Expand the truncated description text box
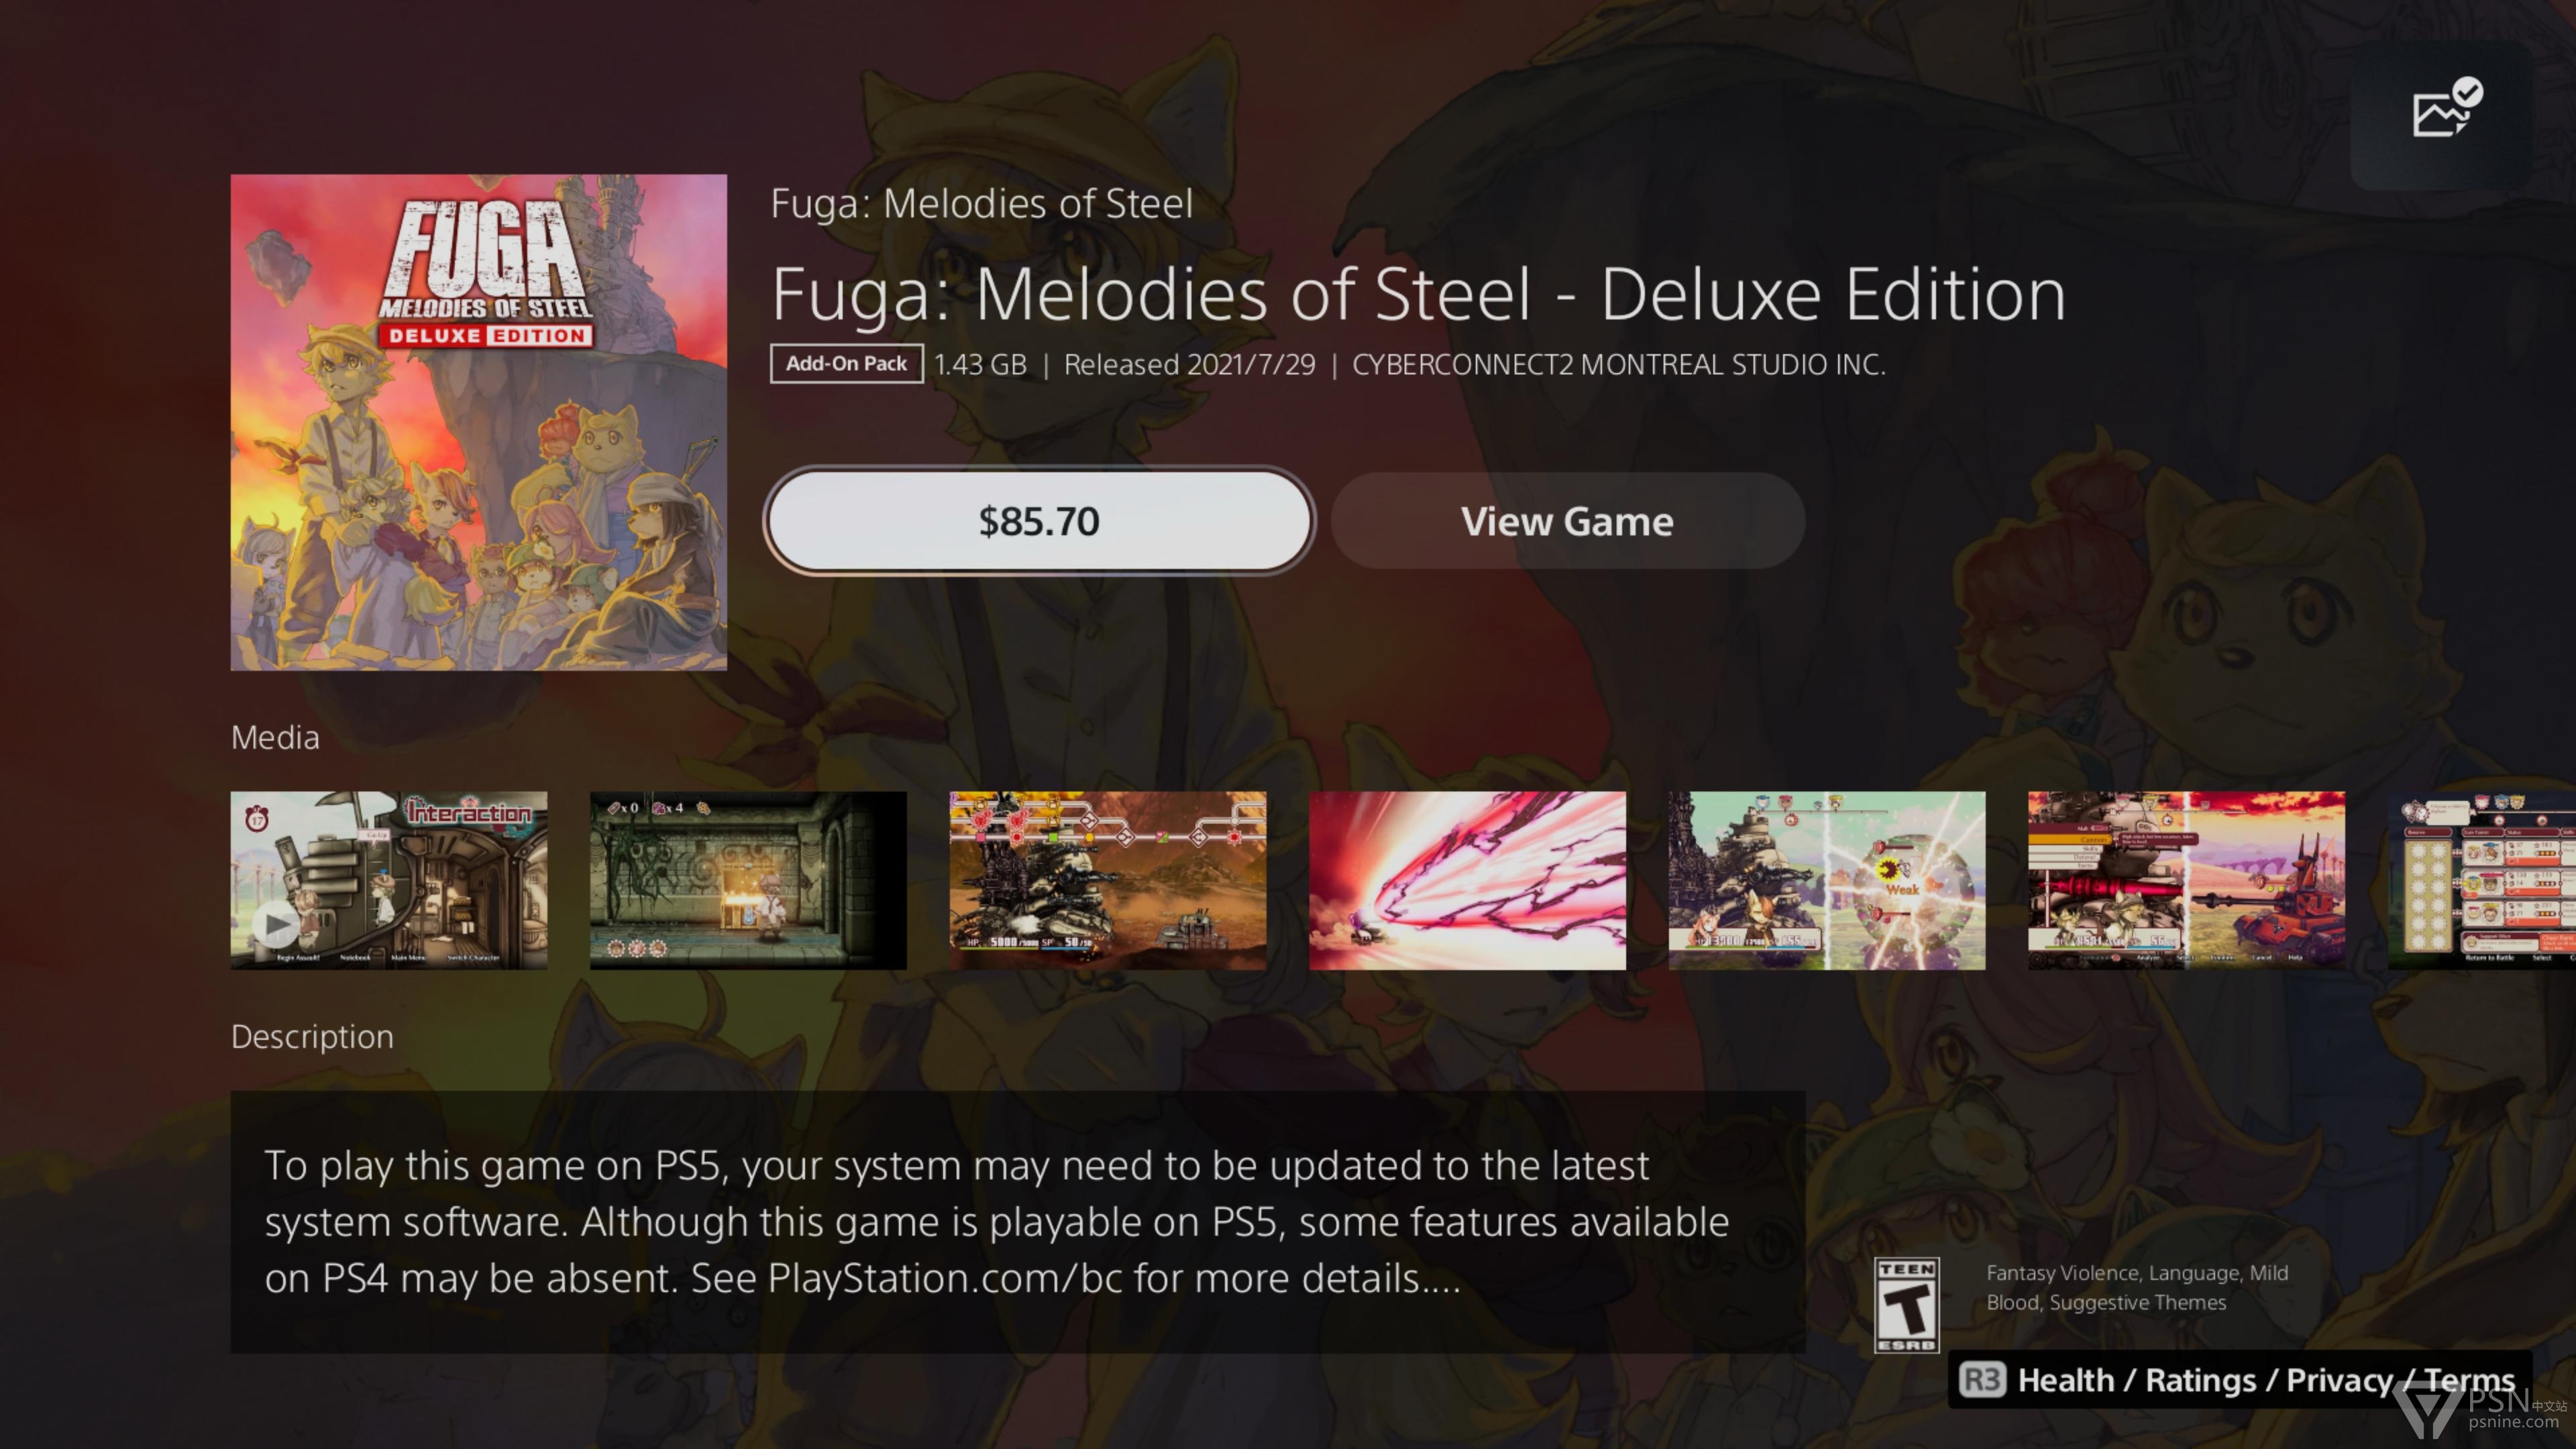The width and height of the screenshot is (2576, 1449). click(1017, 1221)
